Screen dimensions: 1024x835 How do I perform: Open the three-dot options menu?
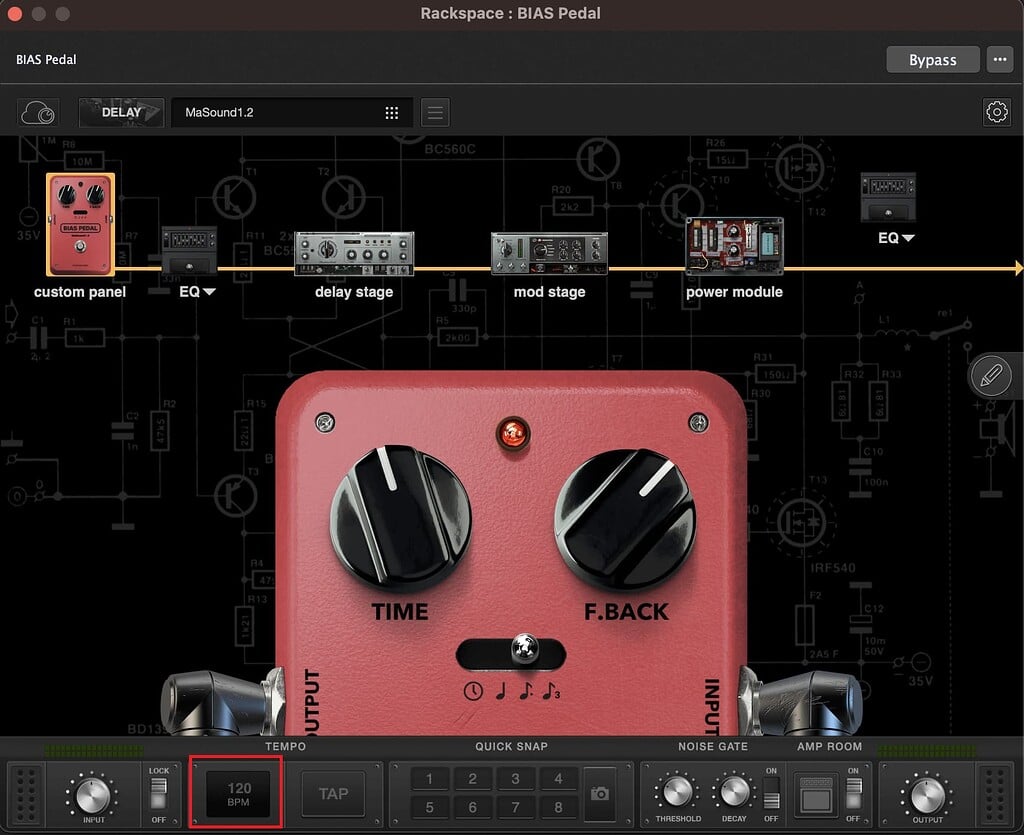[x=999, y=60]
